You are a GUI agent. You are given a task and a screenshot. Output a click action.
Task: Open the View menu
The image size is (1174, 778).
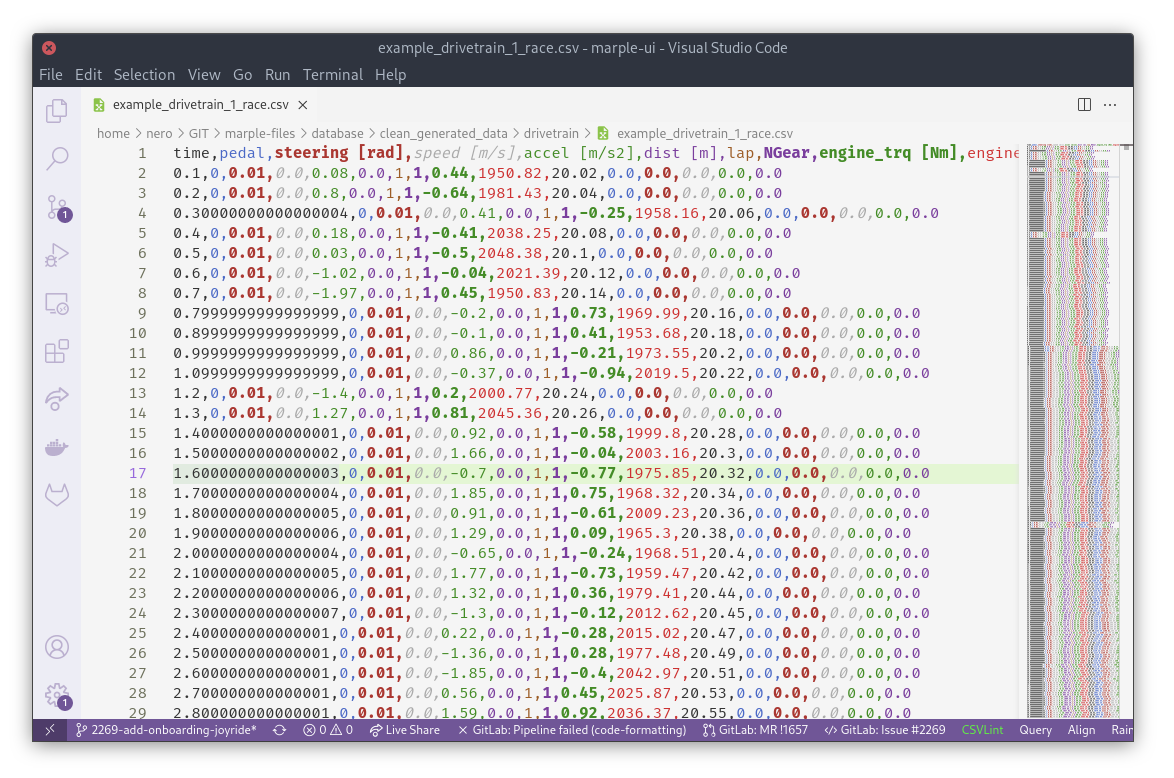(x=204, y=75)
